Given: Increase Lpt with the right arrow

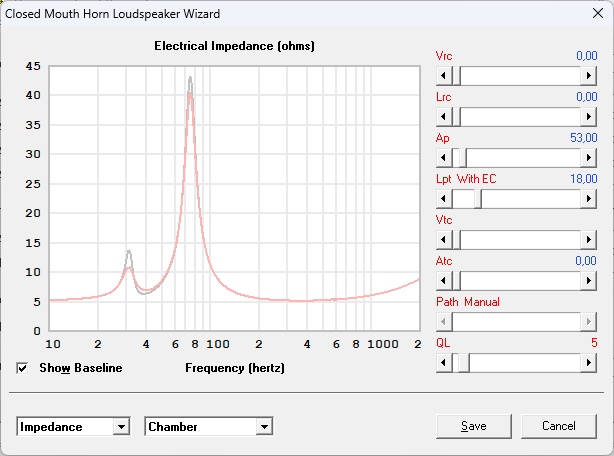Looking at the screenshot, I should (x=588, y=199).
